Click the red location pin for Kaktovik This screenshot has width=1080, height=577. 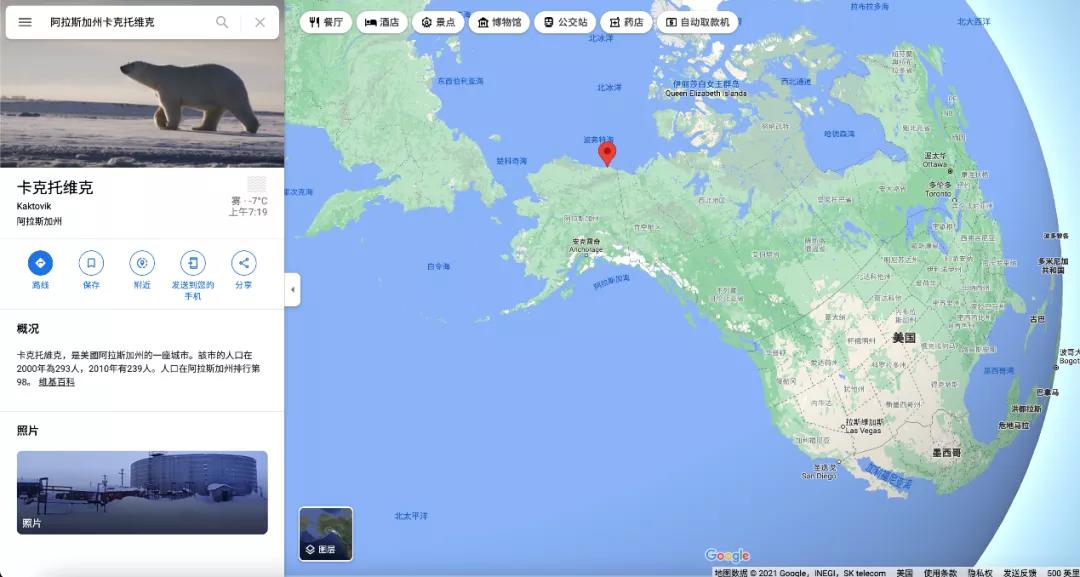[607, 154]
